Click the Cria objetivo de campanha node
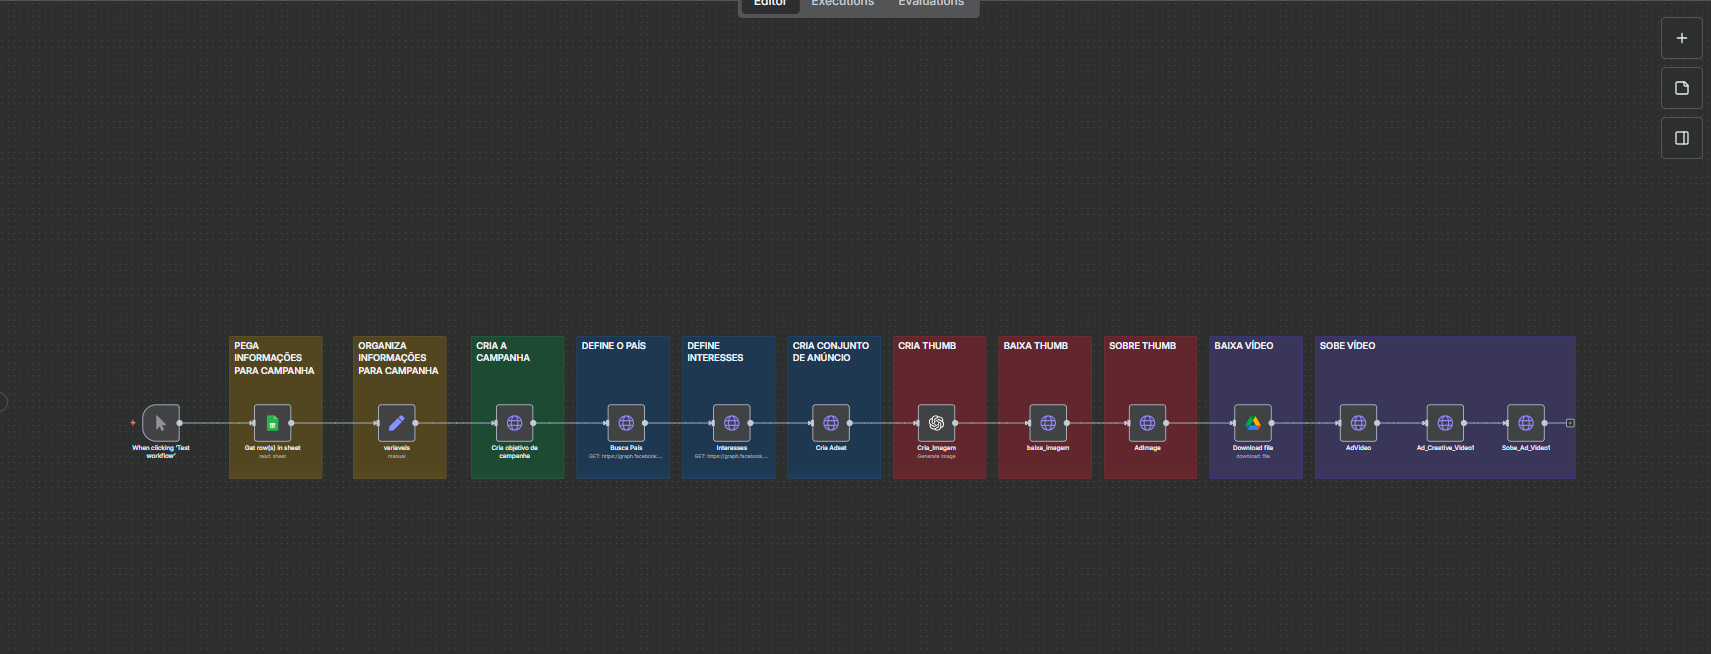Viewport: 1711px width, 654px height. coord(514,423)
